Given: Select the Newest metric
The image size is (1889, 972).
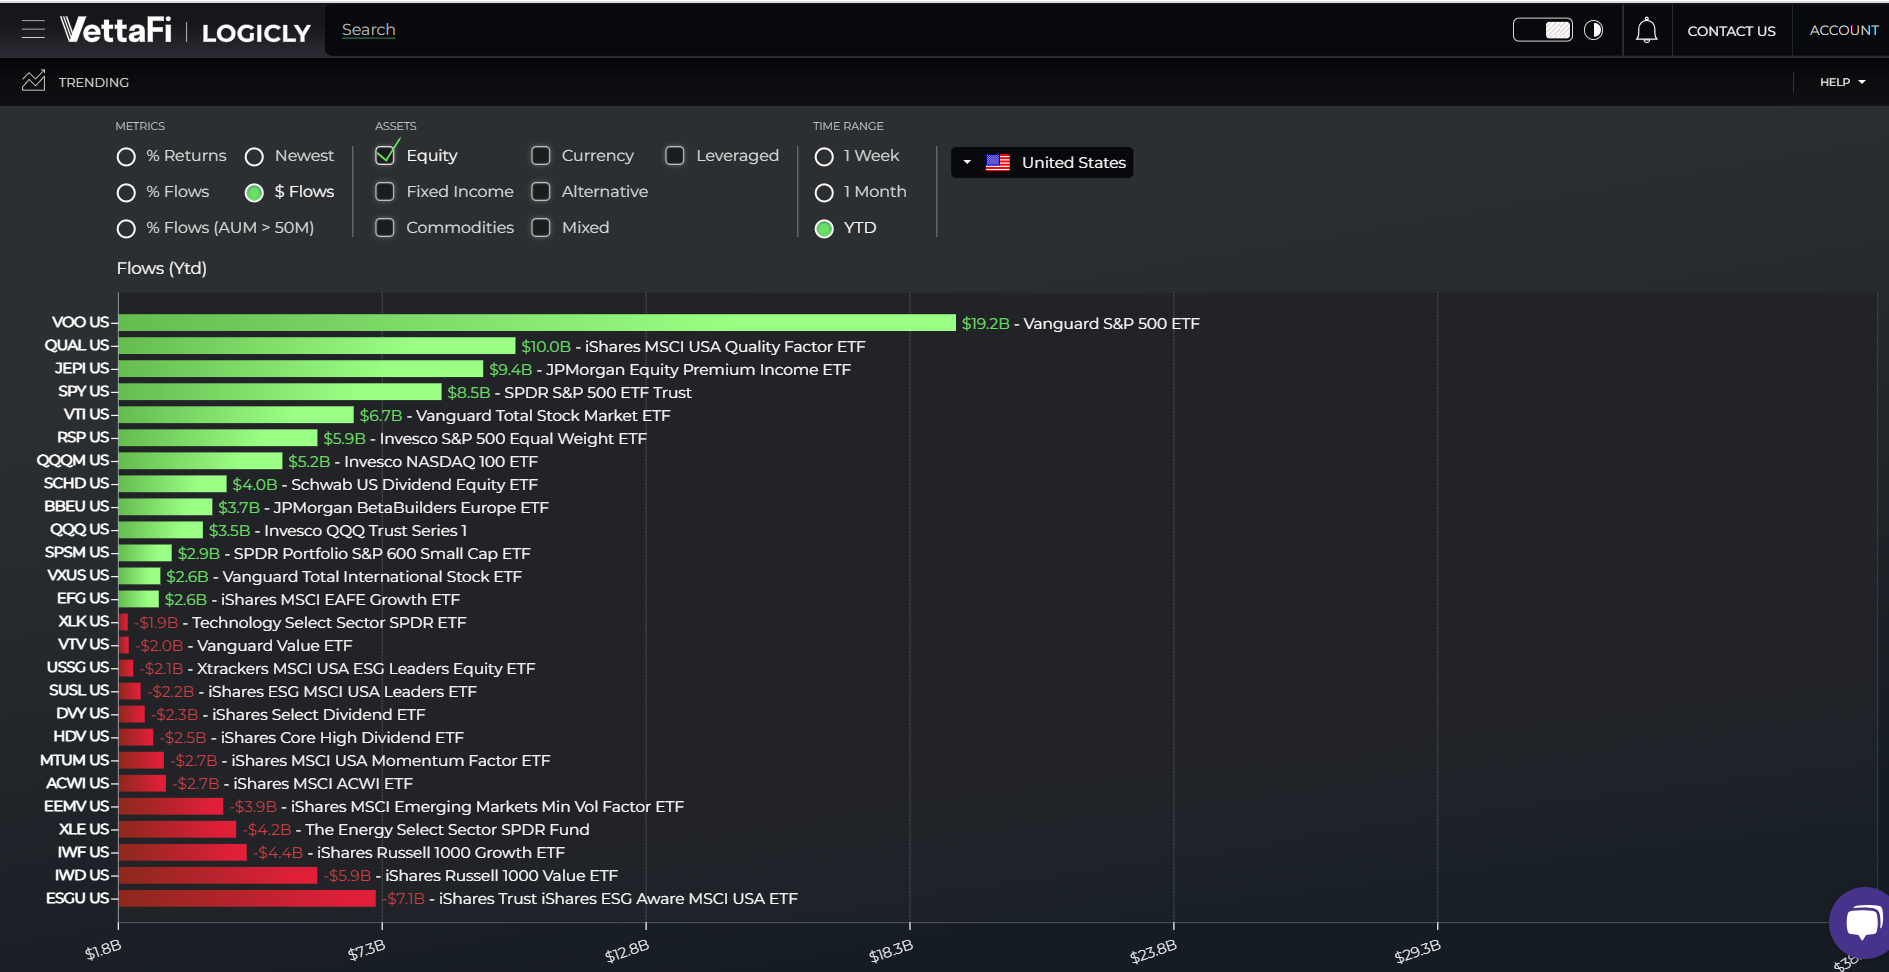Looking at the screenshot, I should (x=254, y=156).
